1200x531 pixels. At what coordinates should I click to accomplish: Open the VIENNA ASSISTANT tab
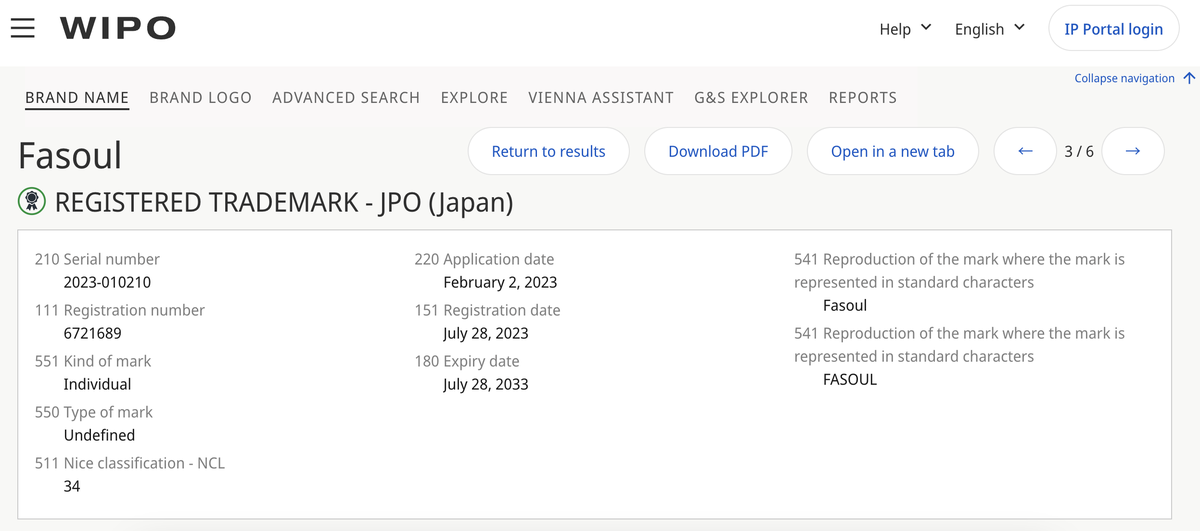pos(601,98)
